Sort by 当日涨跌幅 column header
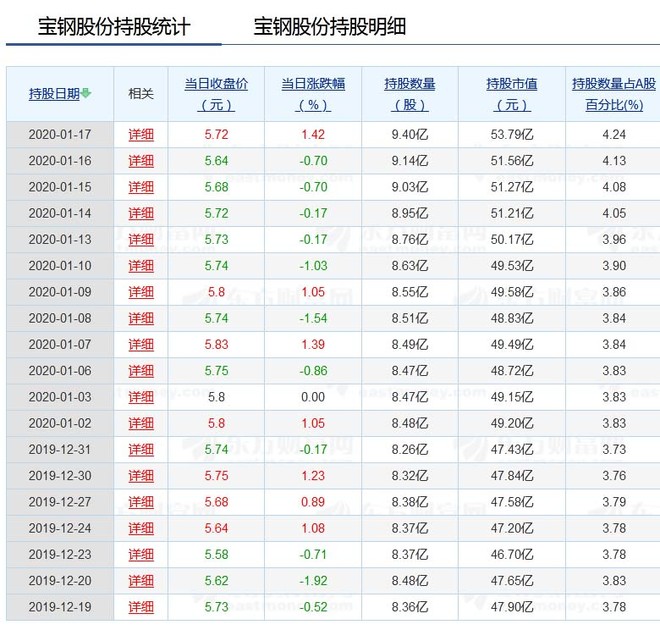This screenshot has width=660, height=630. pos(313,94)
